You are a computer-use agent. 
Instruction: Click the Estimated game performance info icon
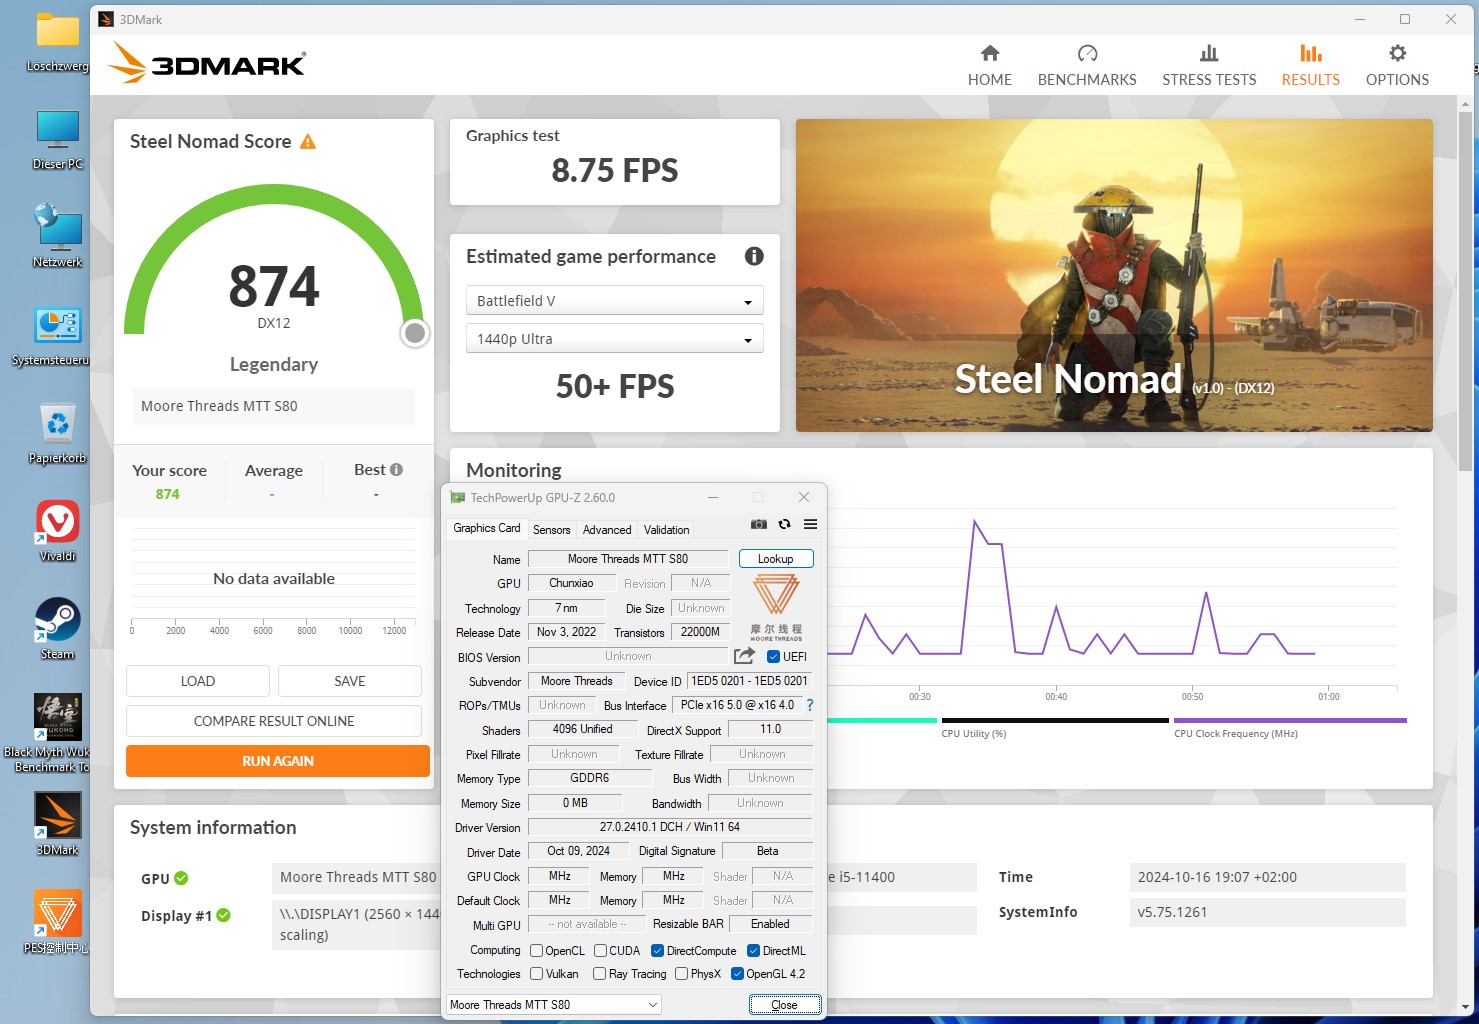(x=754, y=257)
